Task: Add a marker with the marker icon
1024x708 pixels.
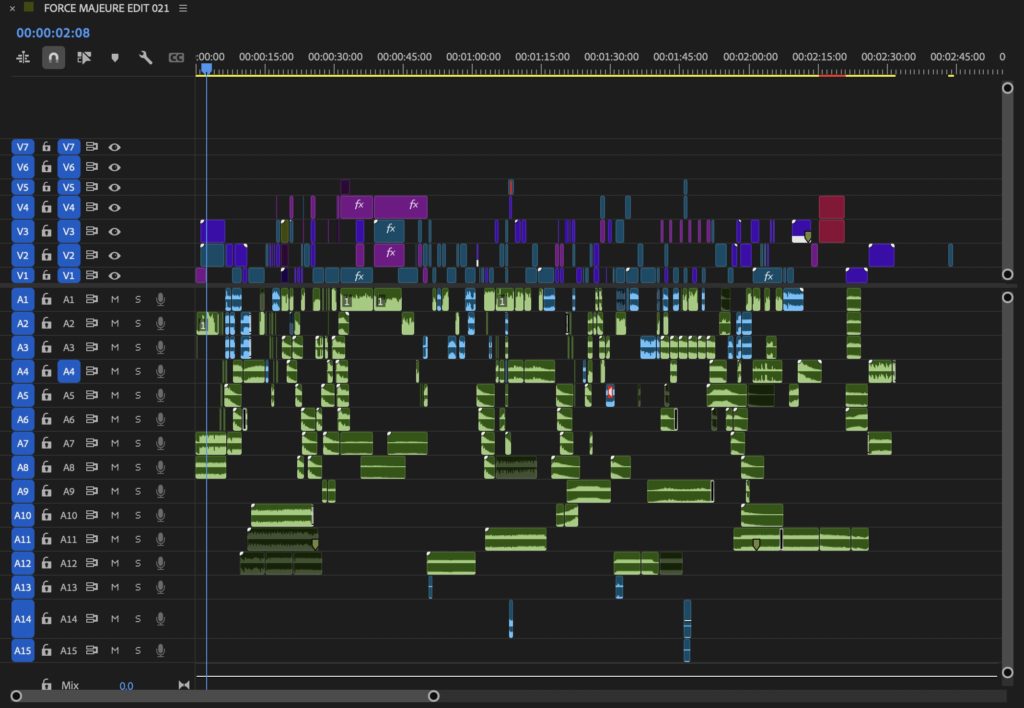Action: (115, 57)
